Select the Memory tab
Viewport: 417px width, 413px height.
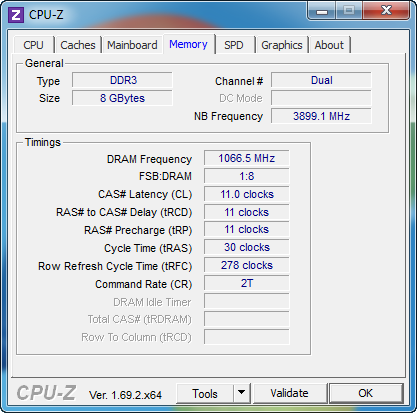pyautogui.click(x=188, y=44)
